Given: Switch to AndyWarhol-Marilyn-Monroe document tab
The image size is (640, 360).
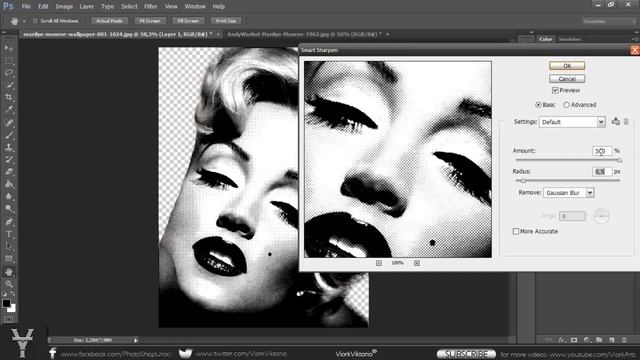Looking at the screenshot, I should coord(304,34).
